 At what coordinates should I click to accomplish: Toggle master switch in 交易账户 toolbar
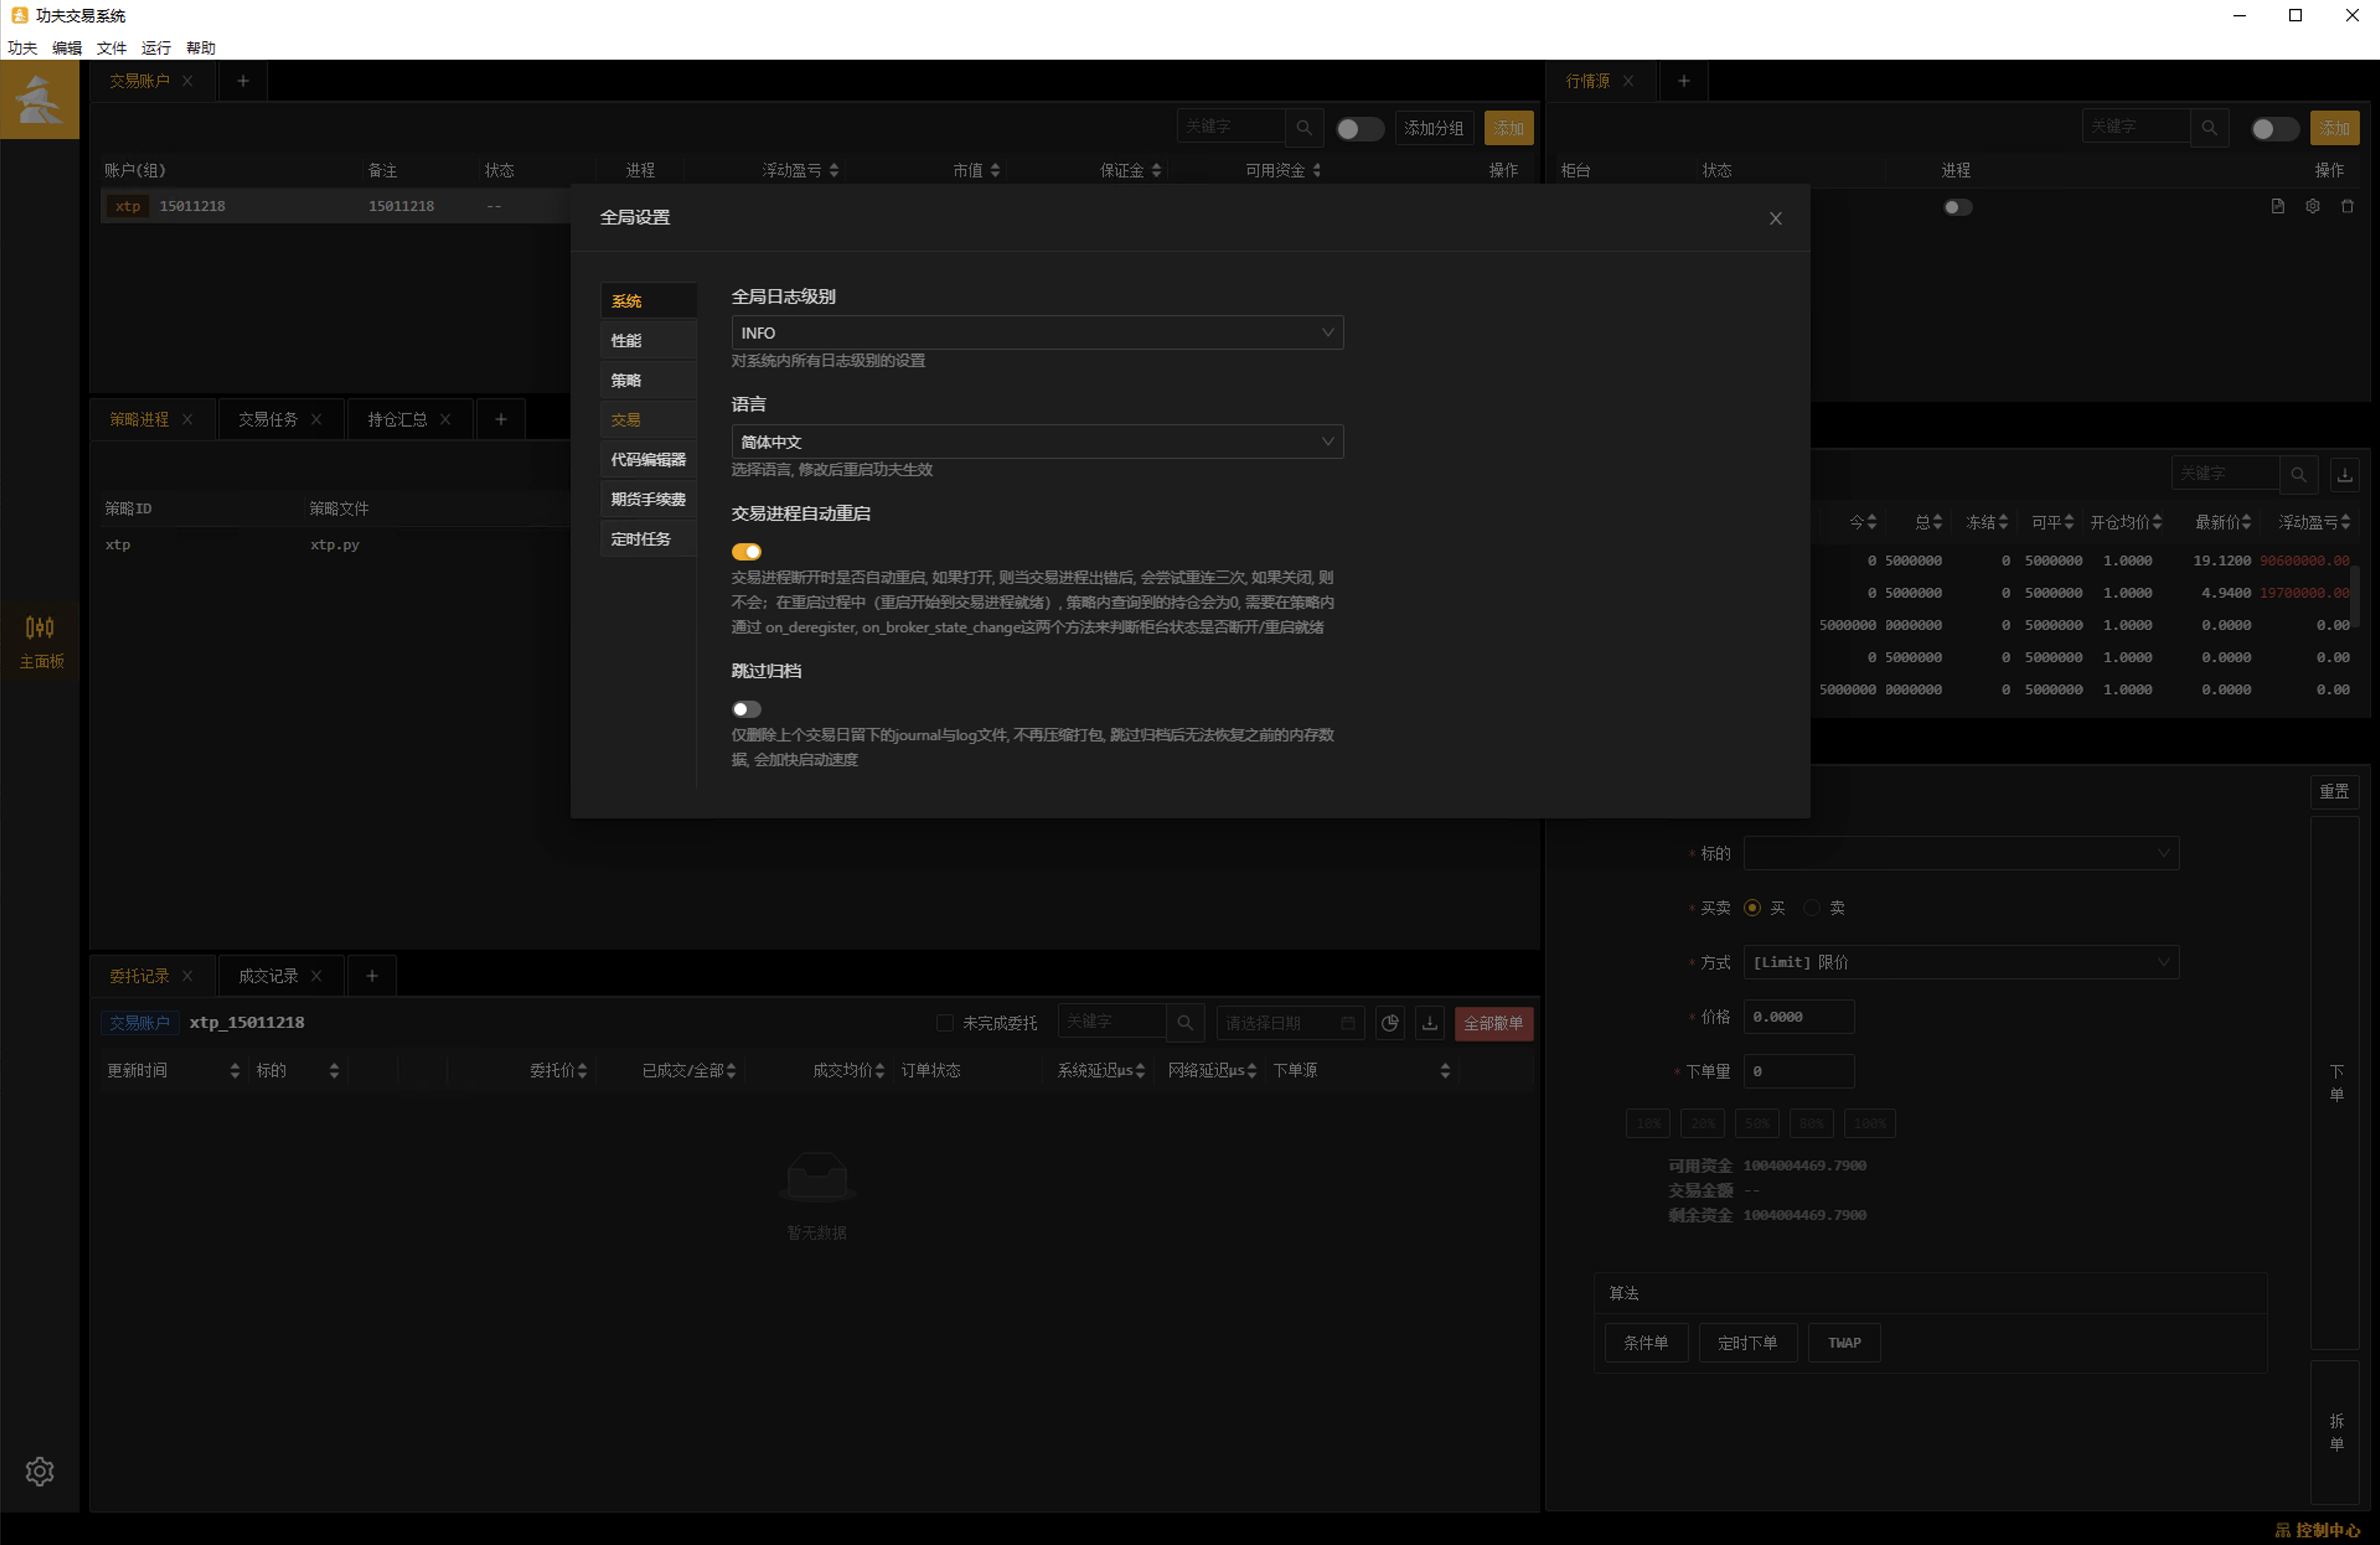1359,128
